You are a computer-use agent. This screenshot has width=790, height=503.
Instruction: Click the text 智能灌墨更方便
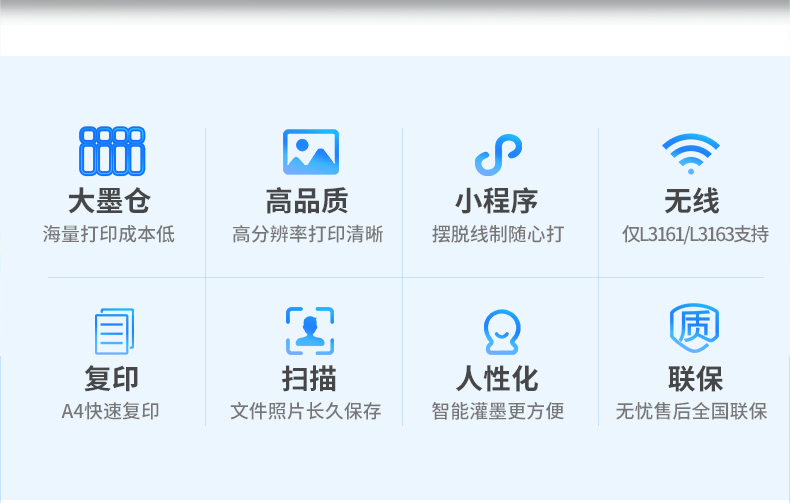pos(498,411)
